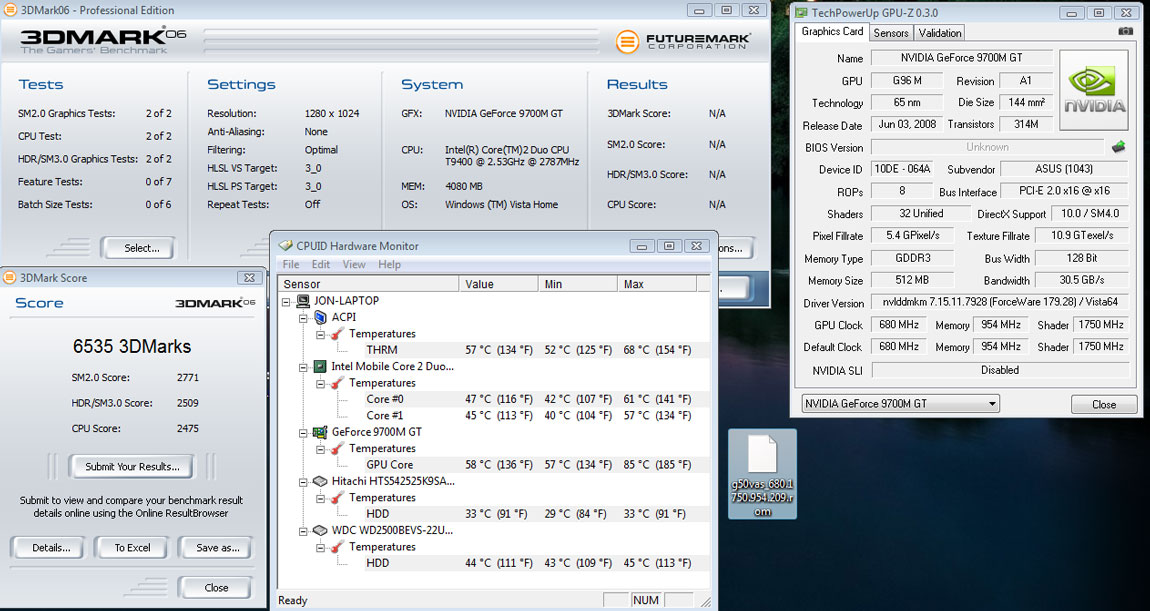Open the Help menu in Hardware Monitor
Viewport: 1150px width, 611px height.
[389, 264]
